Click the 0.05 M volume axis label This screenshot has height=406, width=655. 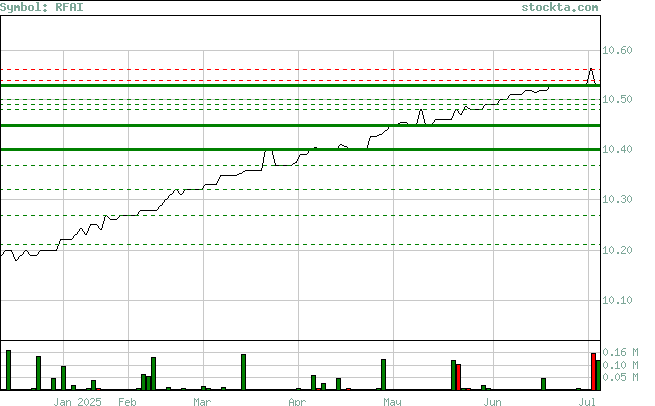620,377
